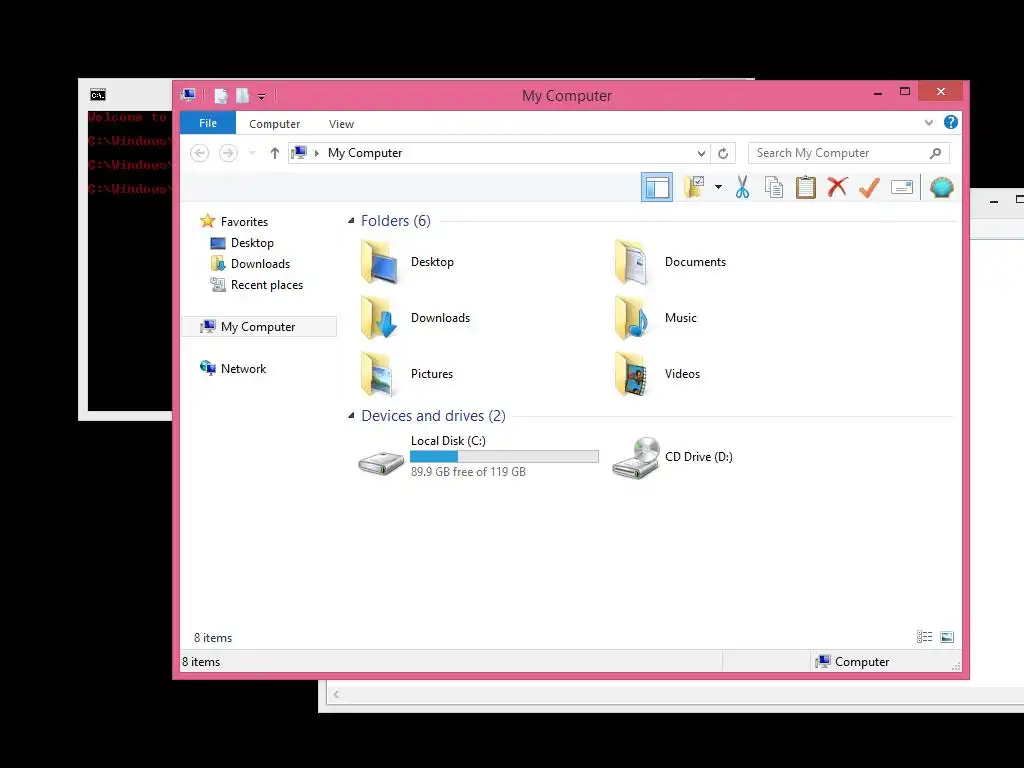Open the Properties quick access icon
The width and height of the screenshot is (1024, 768).
pos(221,96)
